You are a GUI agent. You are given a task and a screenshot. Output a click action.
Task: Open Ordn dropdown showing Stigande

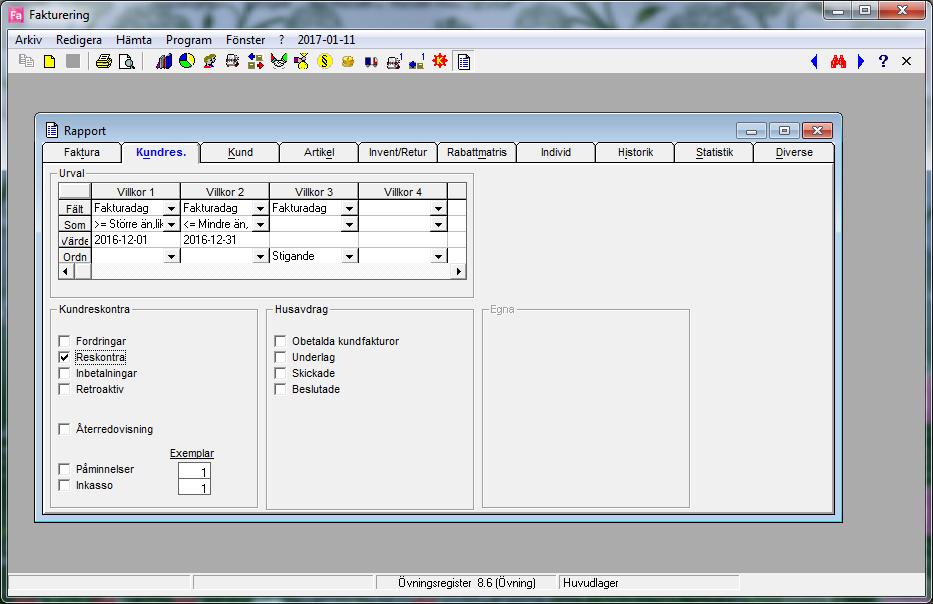click(349, 256)
